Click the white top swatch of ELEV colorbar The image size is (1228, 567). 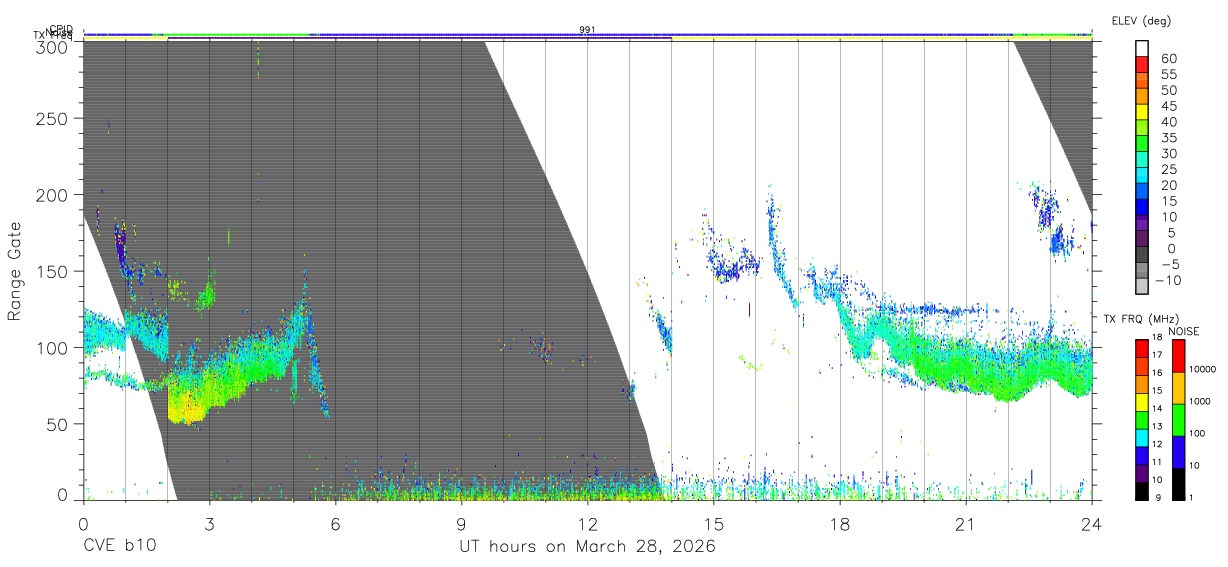click(x=1143, y=49)
